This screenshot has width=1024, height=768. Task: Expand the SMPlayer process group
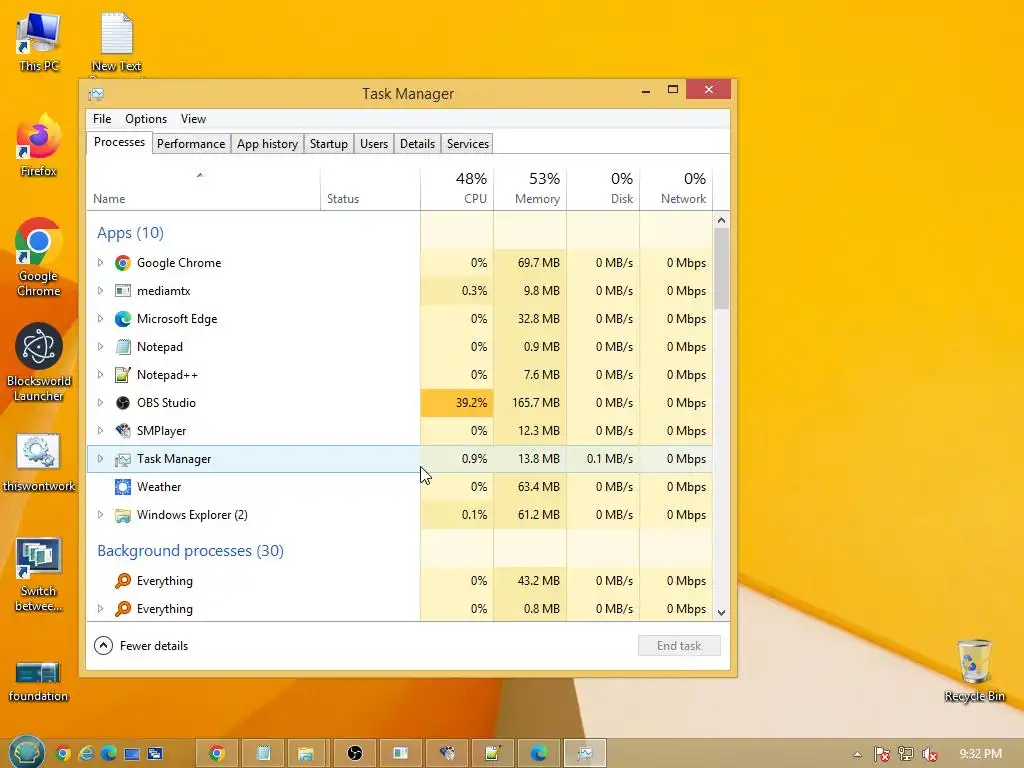pos(100,431)
